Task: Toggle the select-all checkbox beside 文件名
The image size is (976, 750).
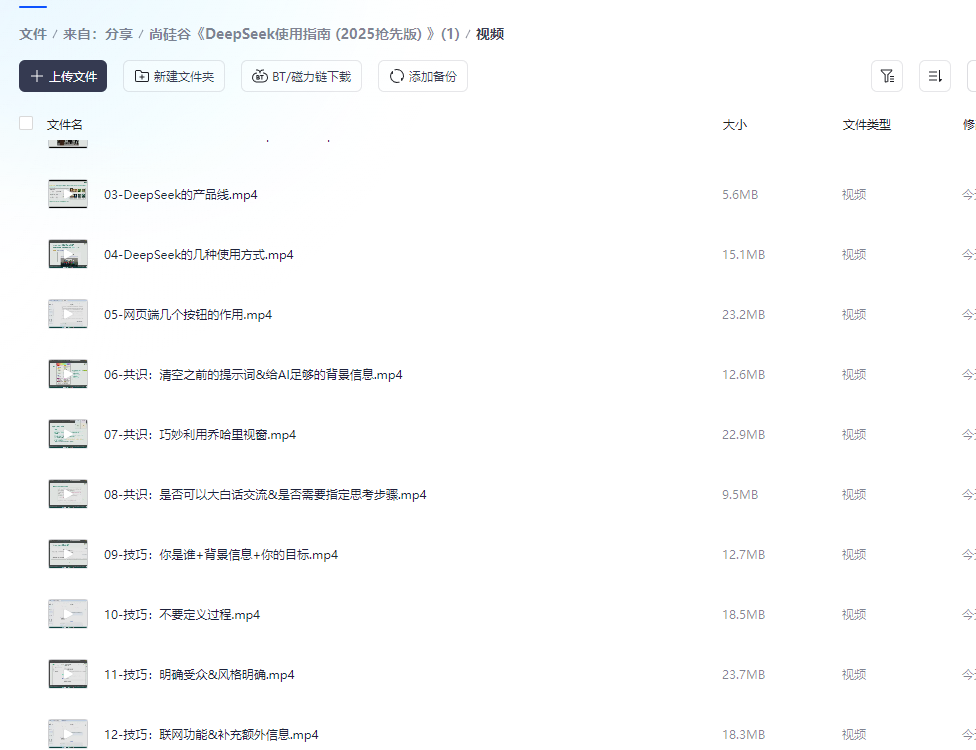Action: (26, 123)
